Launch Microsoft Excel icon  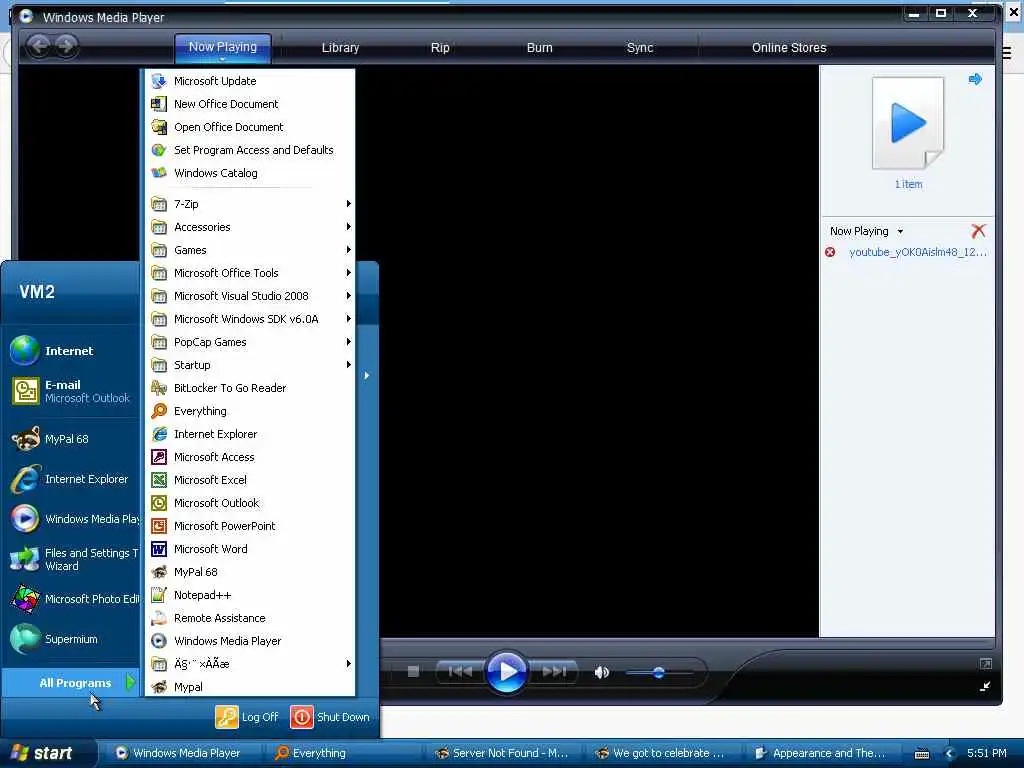[159, 480]
